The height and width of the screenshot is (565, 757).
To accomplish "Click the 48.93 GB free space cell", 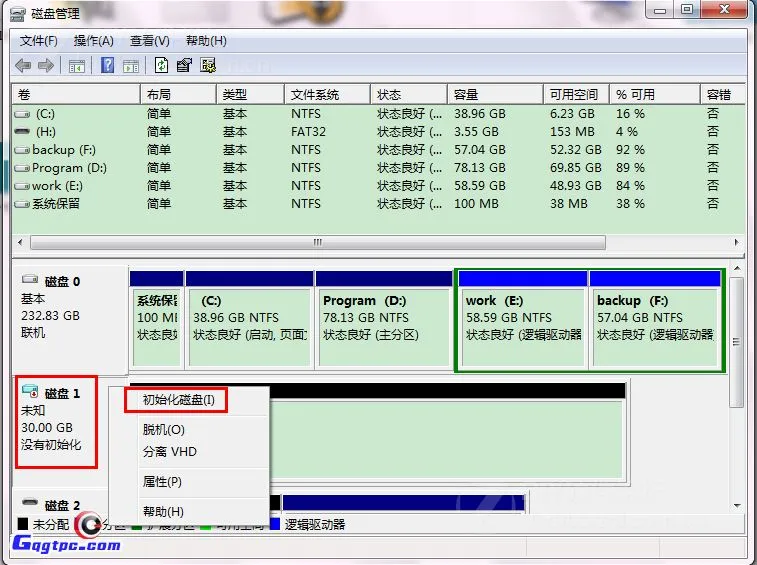I will click(575, 186).
